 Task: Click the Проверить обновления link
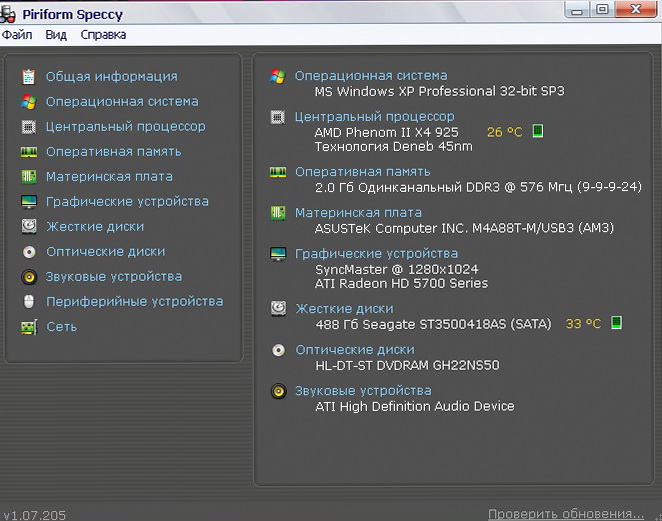(566, 514)
